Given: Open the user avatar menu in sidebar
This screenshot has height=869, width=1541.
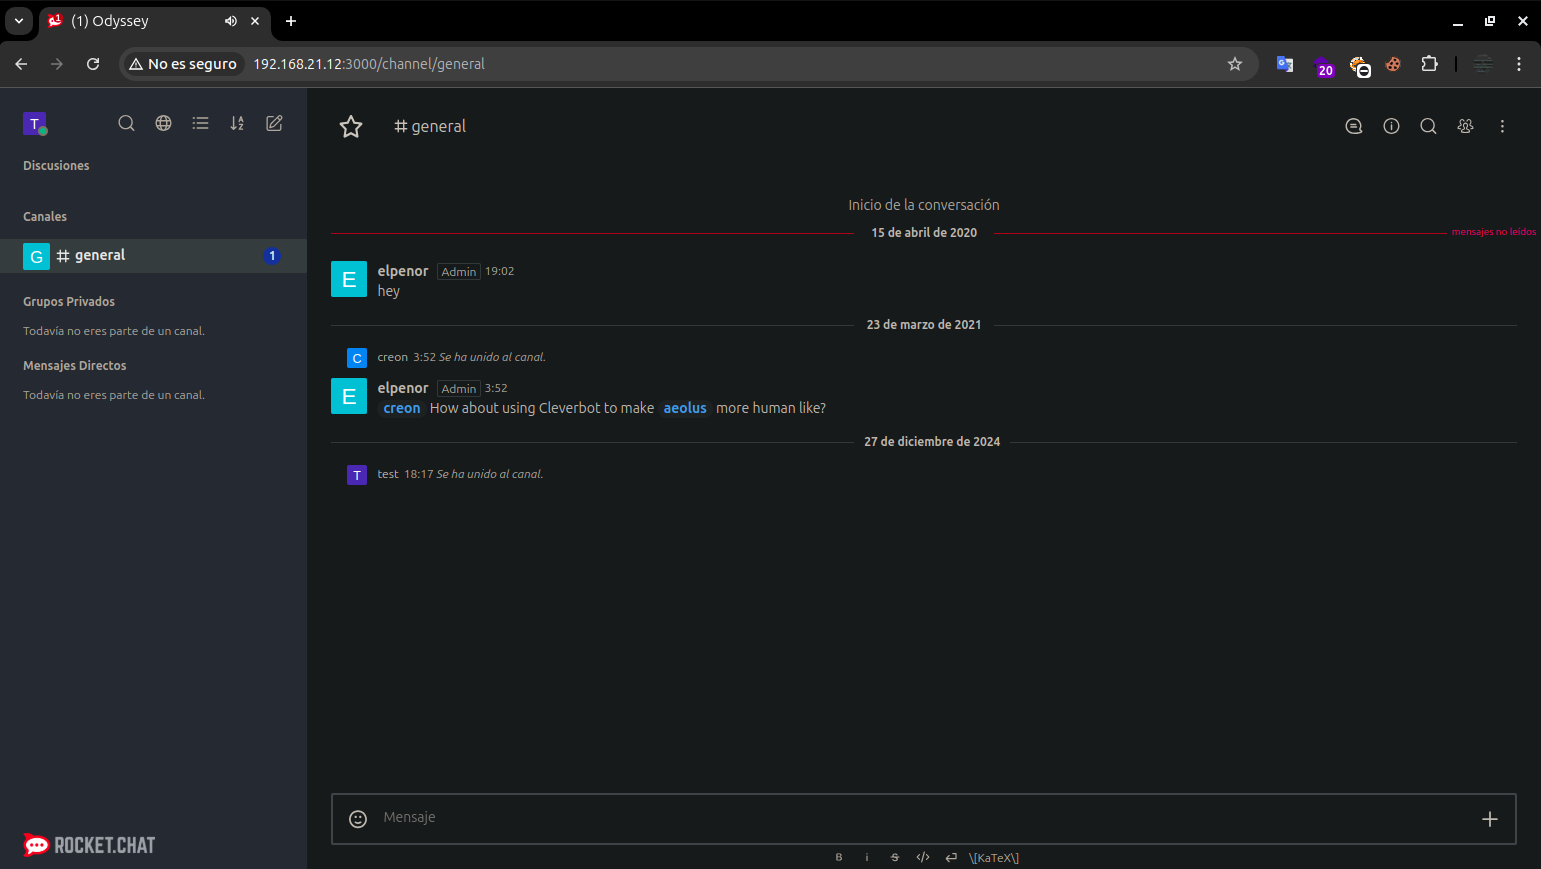Looking at the screenshot, I should 35,124.
